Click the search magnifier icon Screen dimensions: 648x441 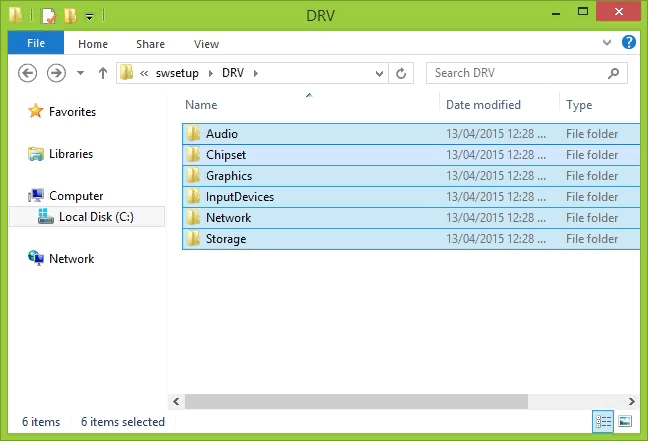[x=614, y=73]
